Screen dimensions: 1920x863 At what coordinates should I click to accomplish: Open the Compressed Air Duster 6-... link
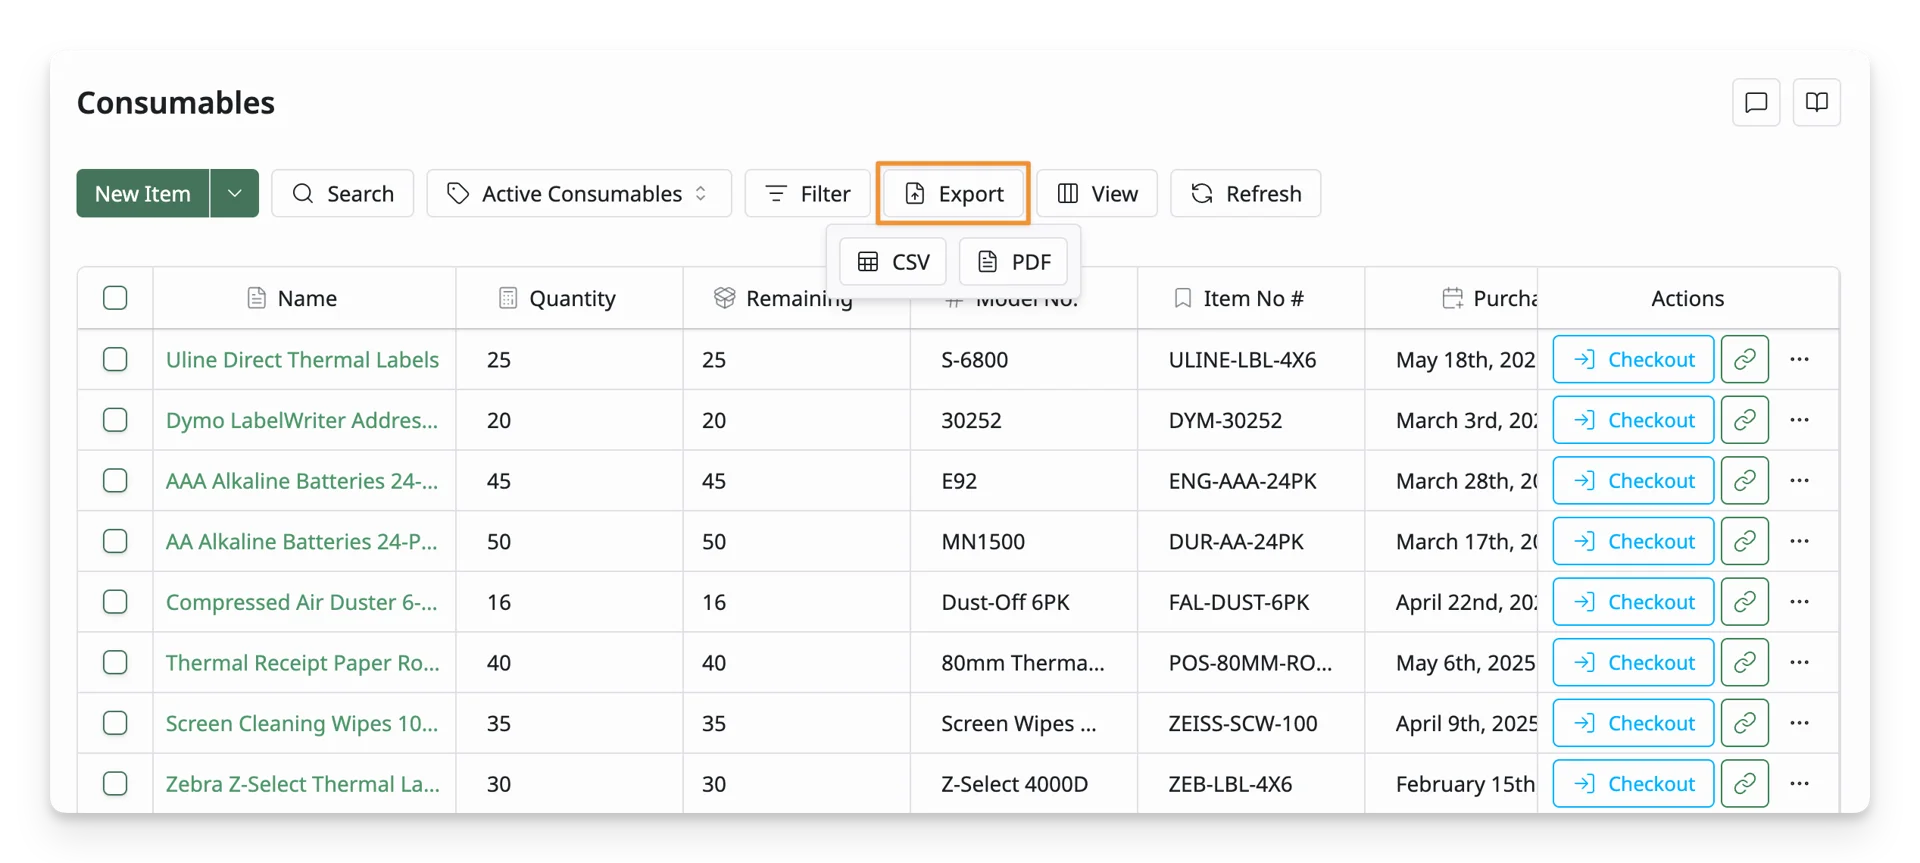pyautogui.click(x=302, y=602)
